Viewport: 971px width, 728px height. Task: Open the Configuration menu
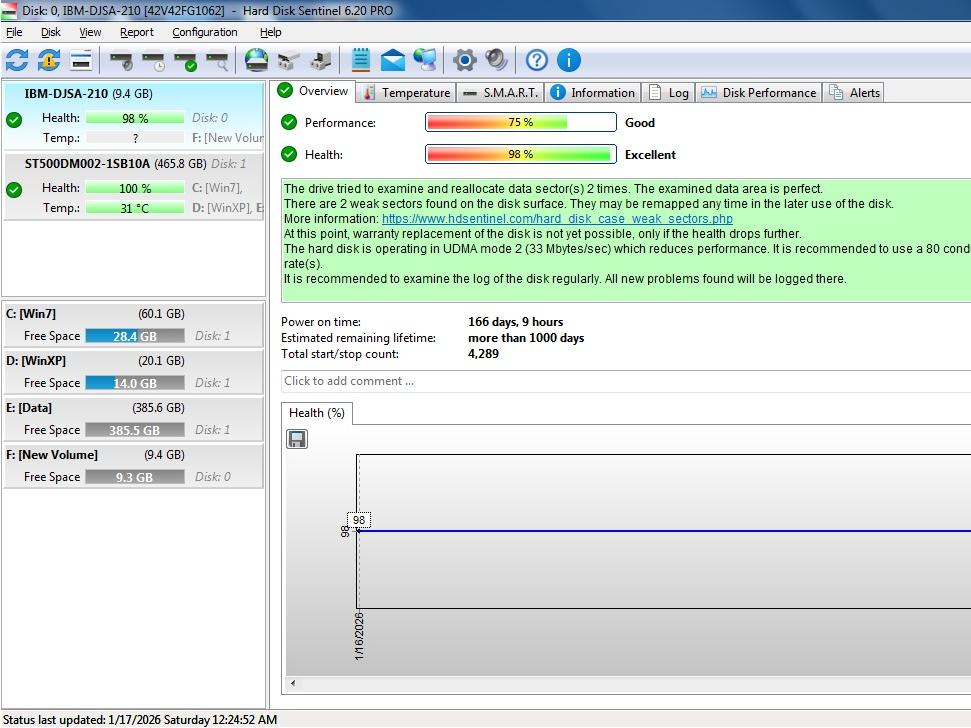[x=204, y=32]
